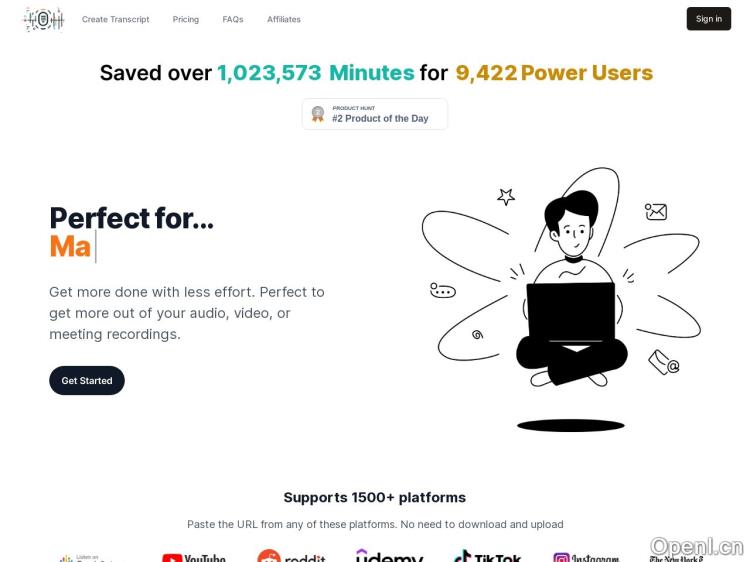This screenshot has width=750, height=562.
Task: Click the Instagram platform logo
Action: point(586,557)
